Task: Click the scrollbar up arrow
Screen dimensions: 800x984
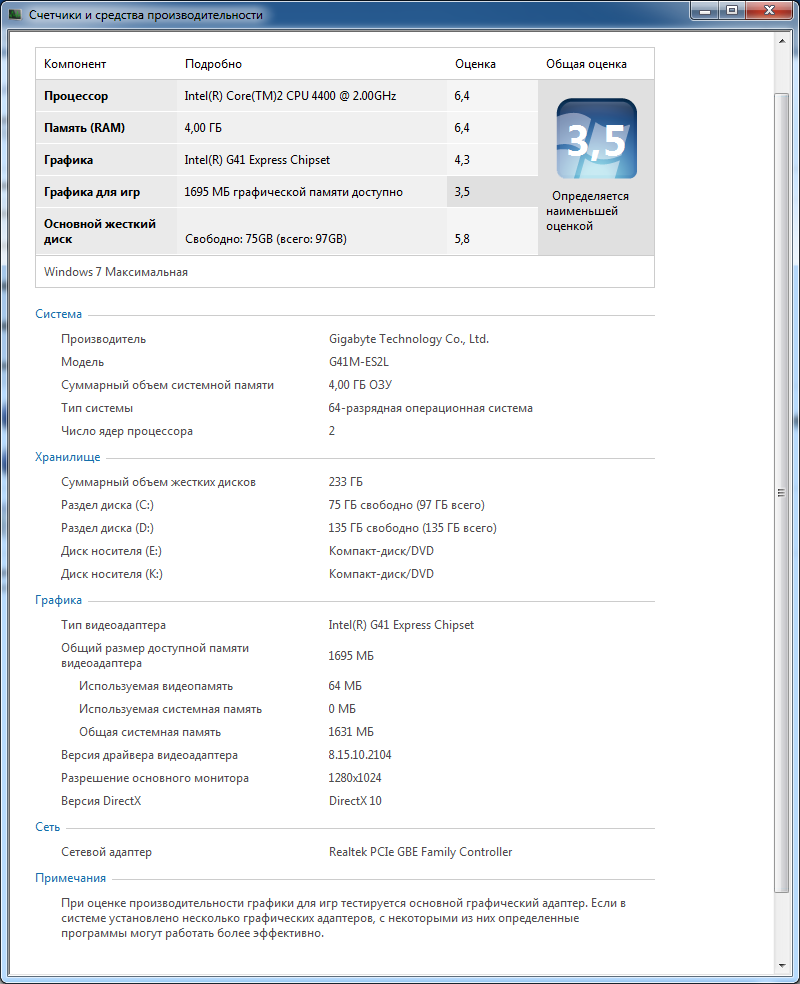Action: click(x=782, y=41)
